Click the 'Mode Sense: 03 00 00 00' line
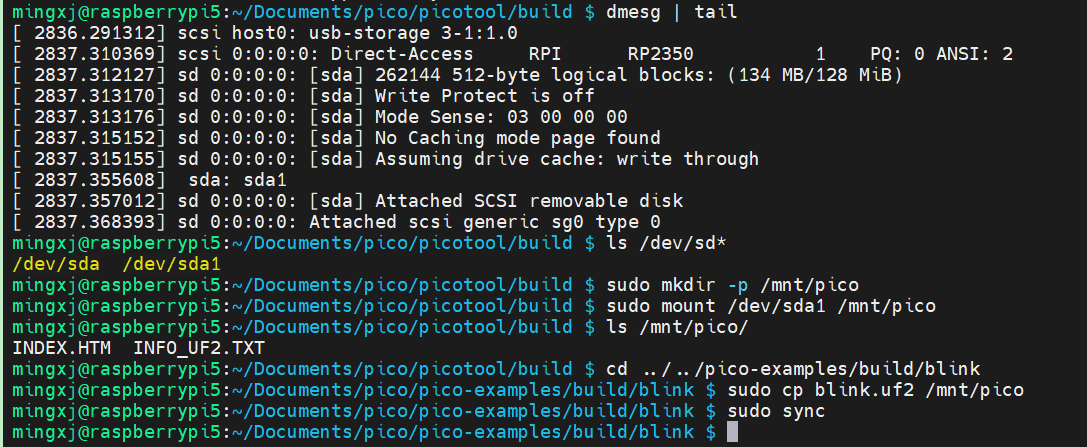 [501, 117]
